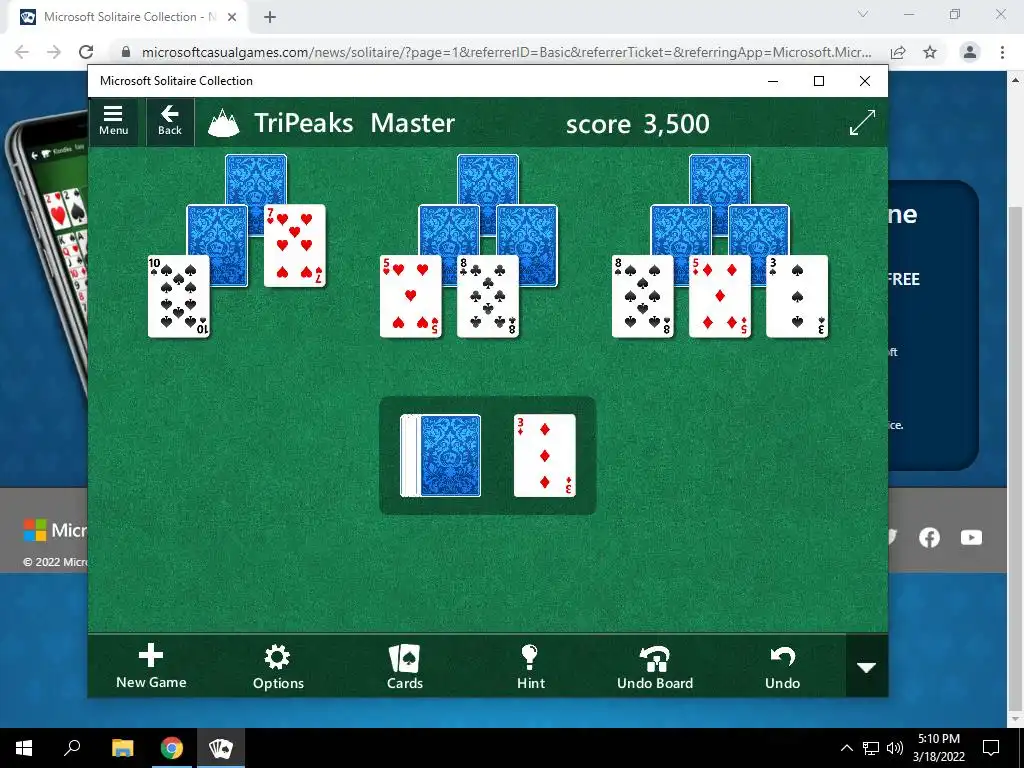Open the Chrome profile avatar
The width and height of the screenshot is (1024, 768).
(x=970, y=52)
